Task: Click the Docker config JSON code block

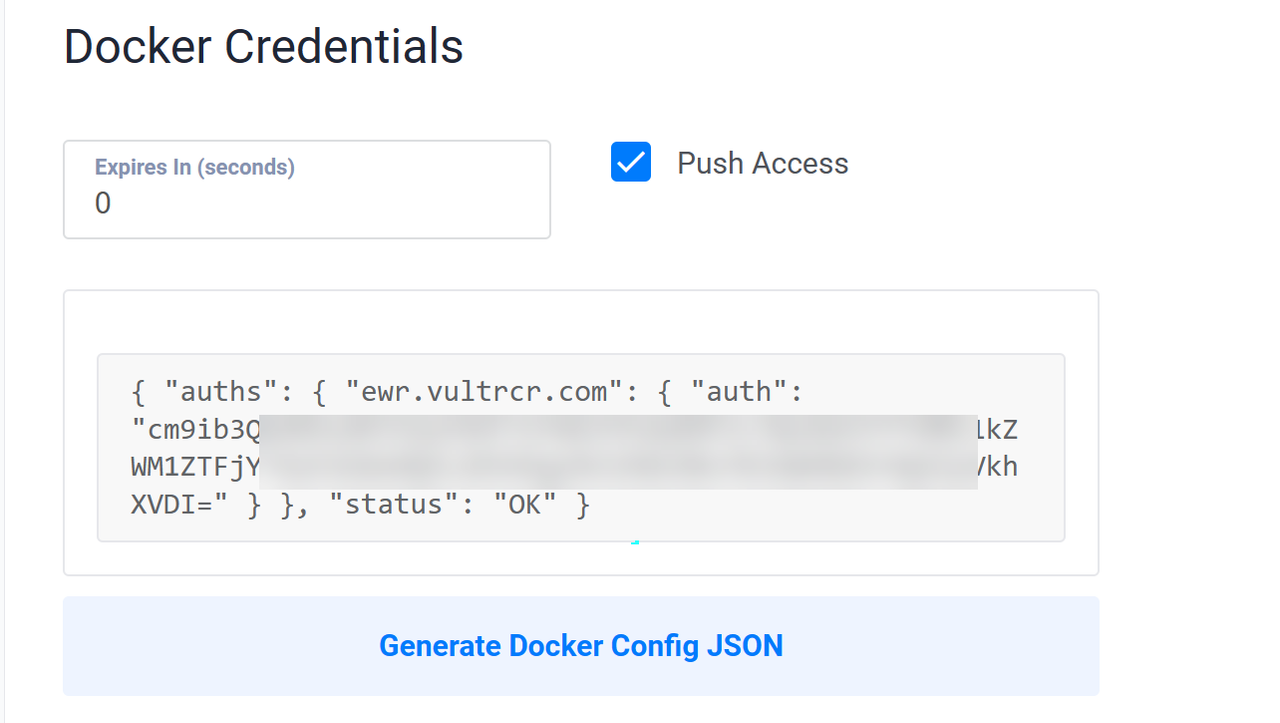Action: 581,448
